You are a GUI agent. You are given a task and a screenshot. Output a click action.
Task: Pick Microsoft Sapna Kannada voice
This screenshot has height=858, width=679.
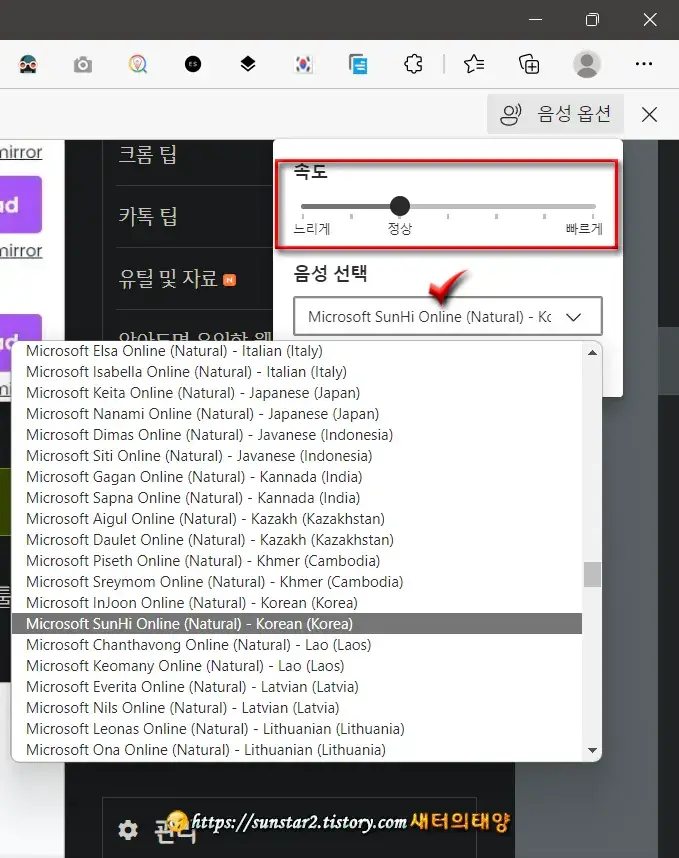[x=297, y=497]
